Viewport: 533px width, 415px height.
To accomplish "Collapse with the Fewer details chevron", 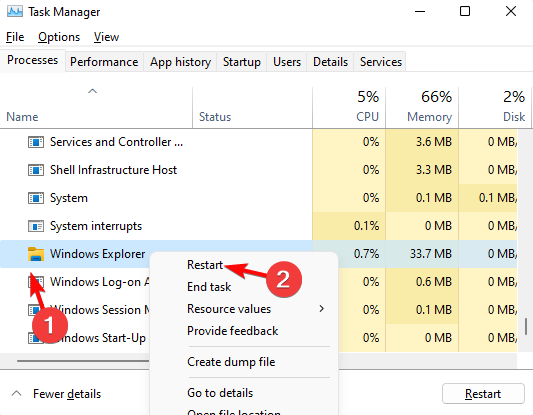I will pyautogui.click(x=16, y=394).
